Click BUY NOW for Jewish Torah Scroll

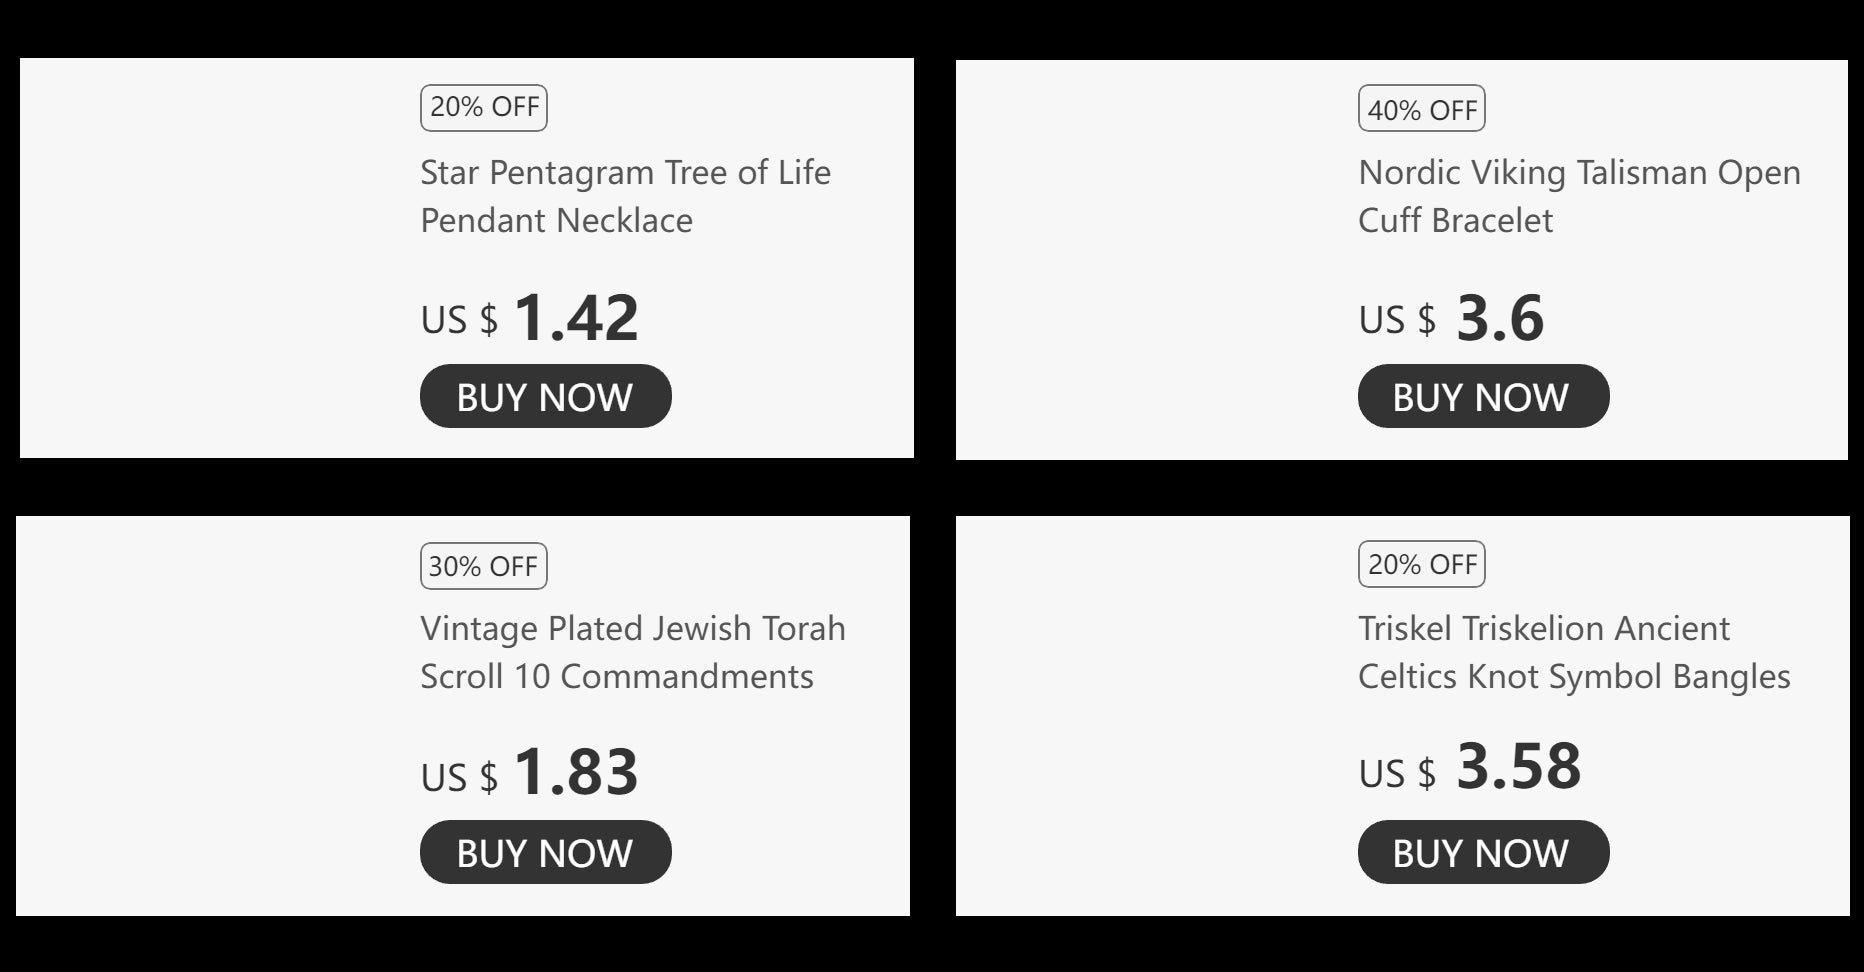click(545, 852)
